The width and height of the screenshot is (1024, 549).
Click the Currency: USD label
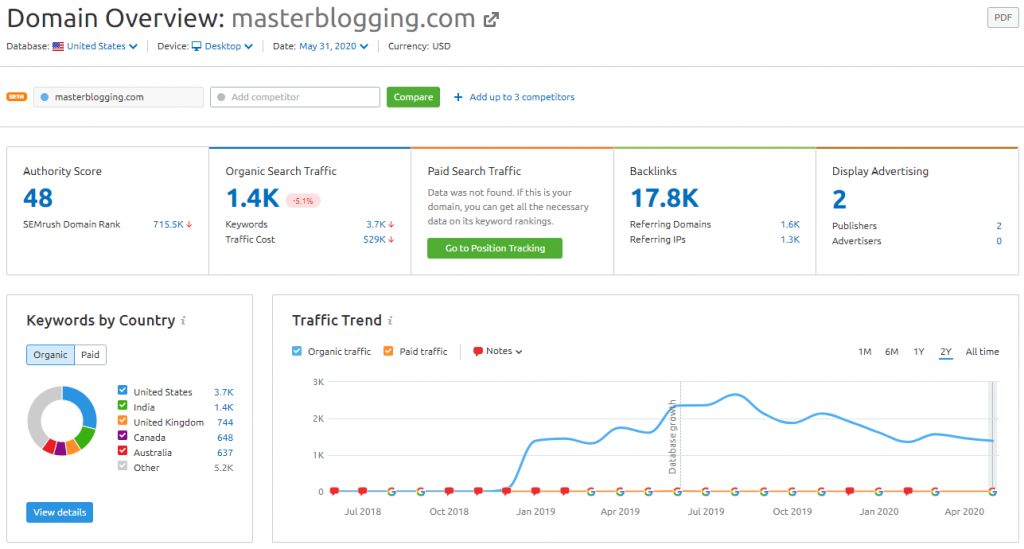coord(419,46)
